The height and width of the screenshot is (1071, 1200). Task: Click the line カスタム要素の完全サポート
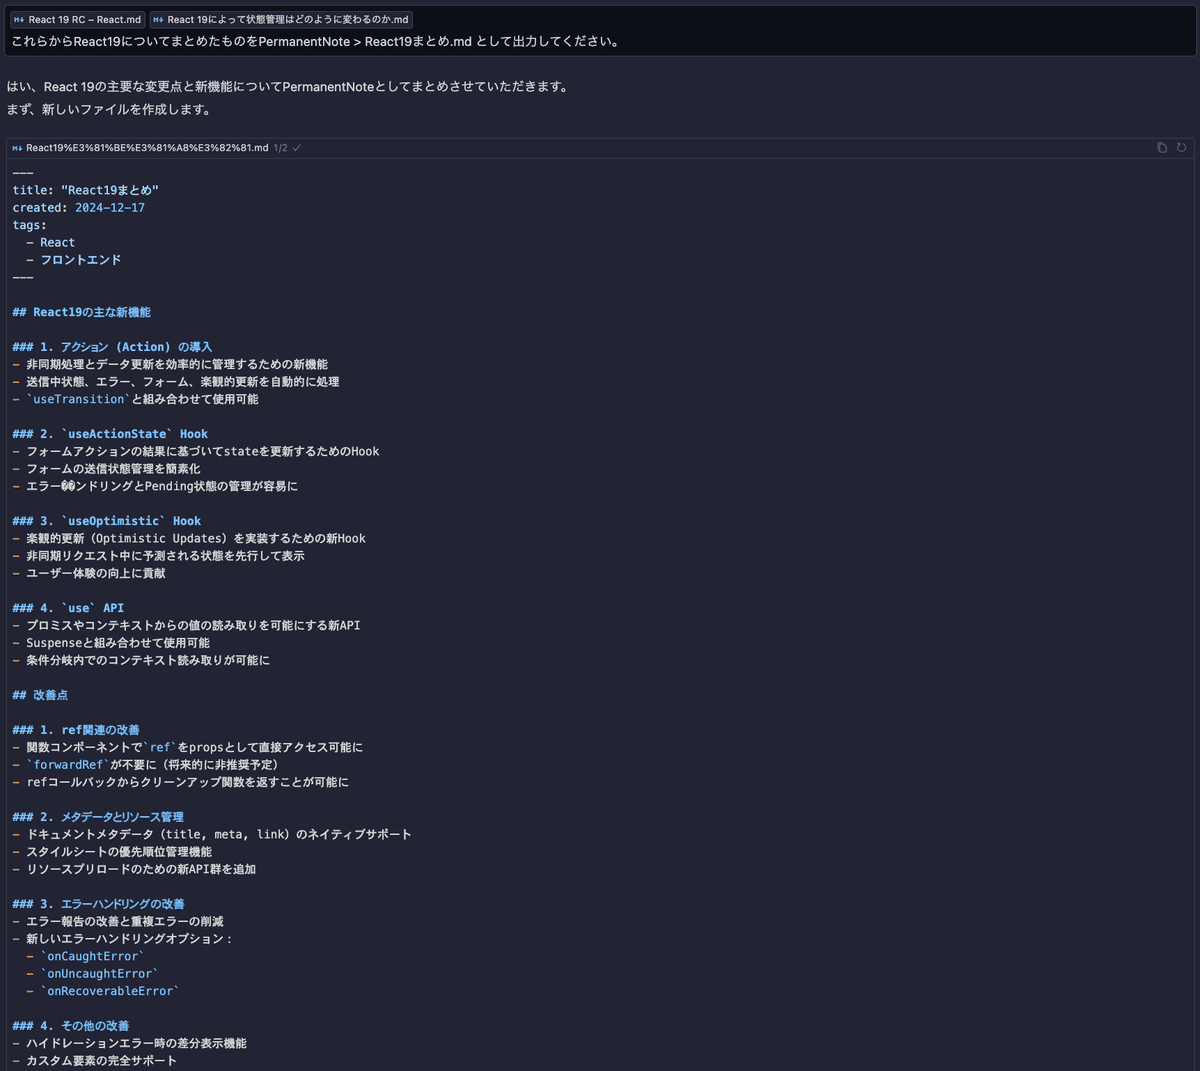click(101, 1061)
